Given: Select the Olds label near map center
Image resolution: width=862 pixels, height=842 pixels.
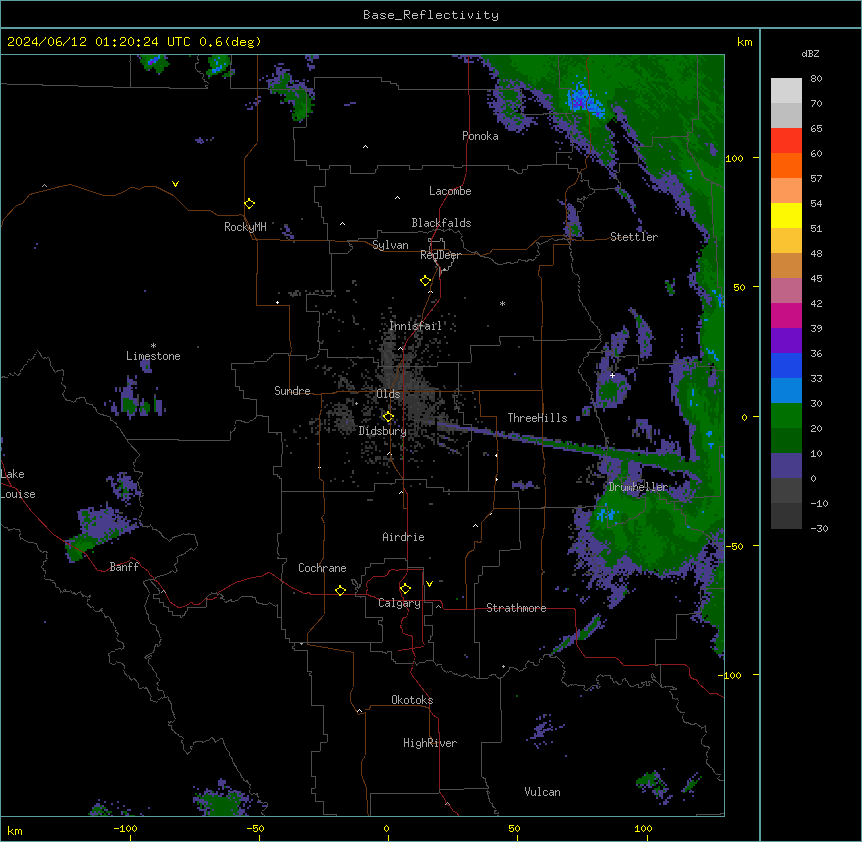Looking at the screenshot, I should [x=388, y=394].
